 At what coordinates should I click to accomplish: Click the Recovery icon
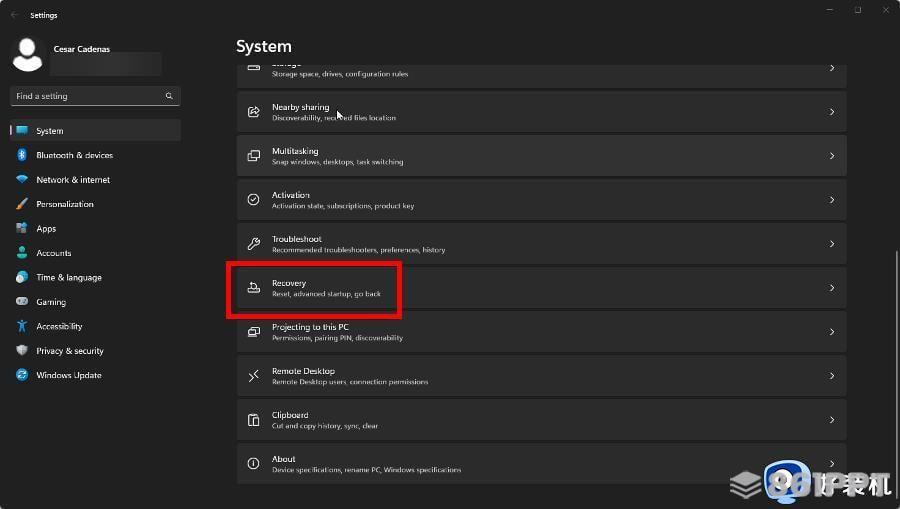(x=254, y=288)
